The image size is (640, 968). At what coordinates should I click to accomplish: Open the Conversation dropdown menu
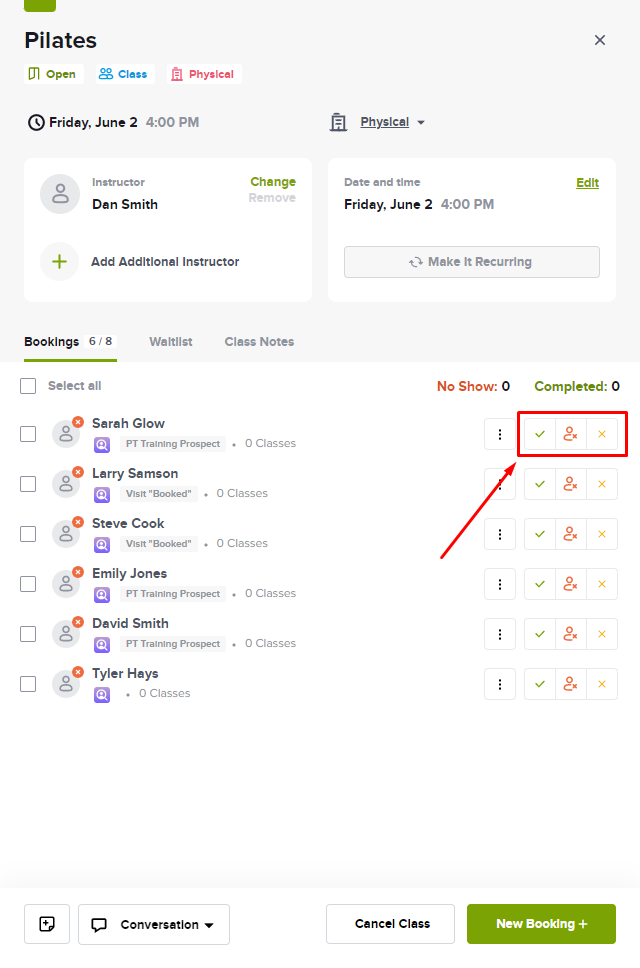154,924
